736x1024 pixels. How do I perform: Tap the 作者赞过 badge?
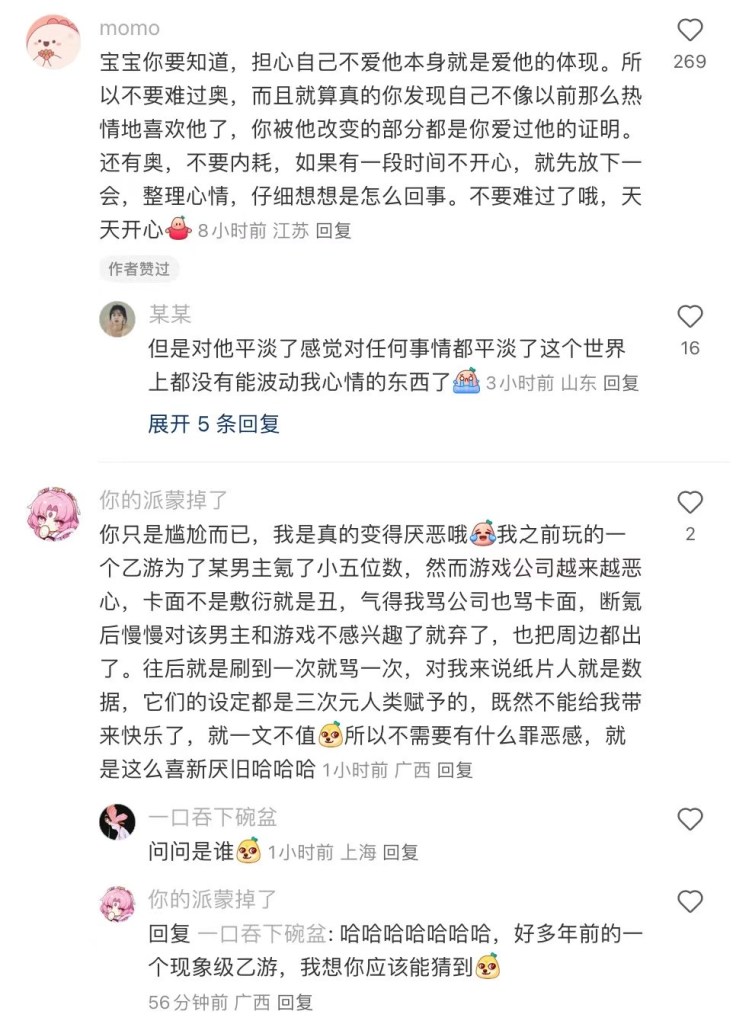click(x=139, y=269)
